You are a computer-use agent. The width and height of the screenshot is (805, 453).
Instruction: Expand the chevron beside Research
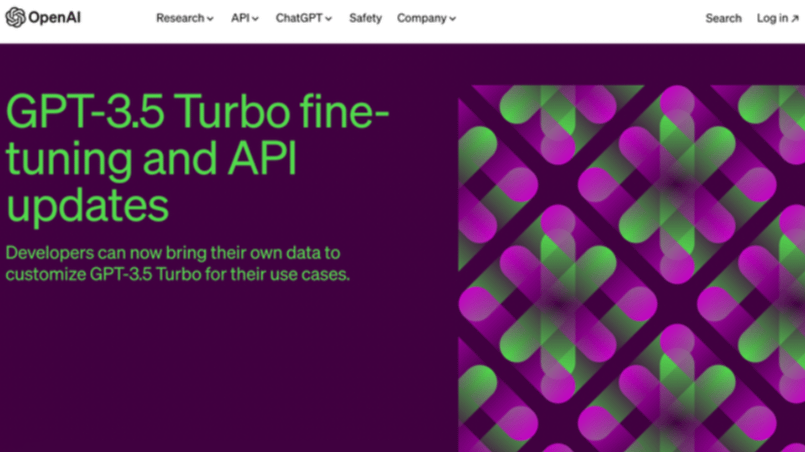(210, 19)
